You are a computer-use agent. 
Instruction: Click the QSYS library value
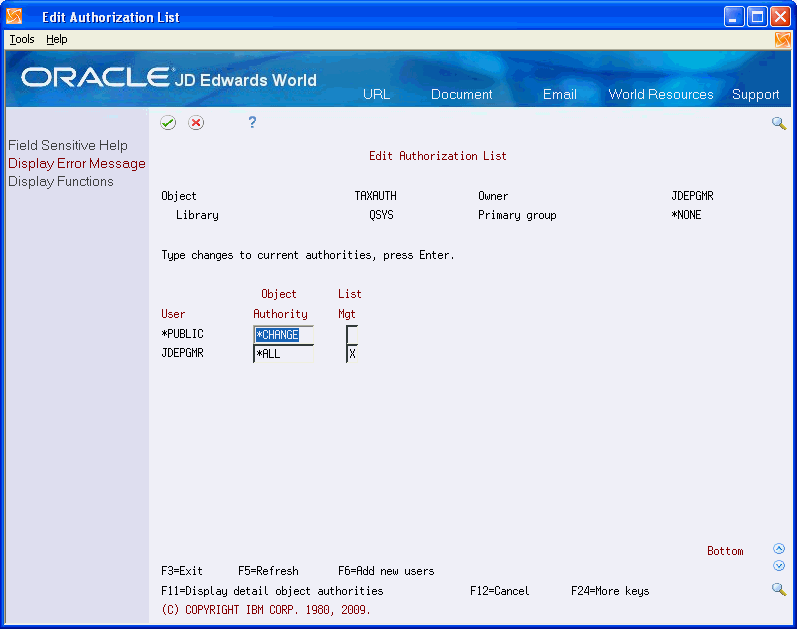pyautogui.click(x=381, y=215)
